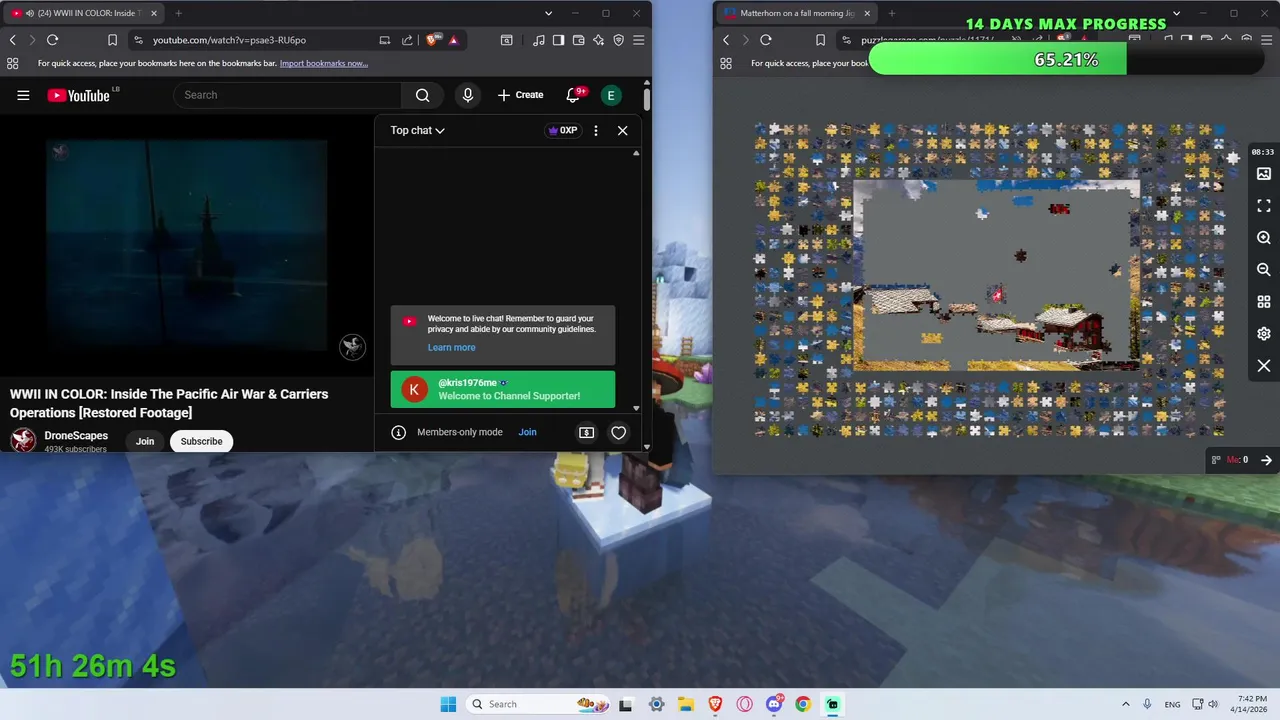Bookmark the YouTube page

112,40
